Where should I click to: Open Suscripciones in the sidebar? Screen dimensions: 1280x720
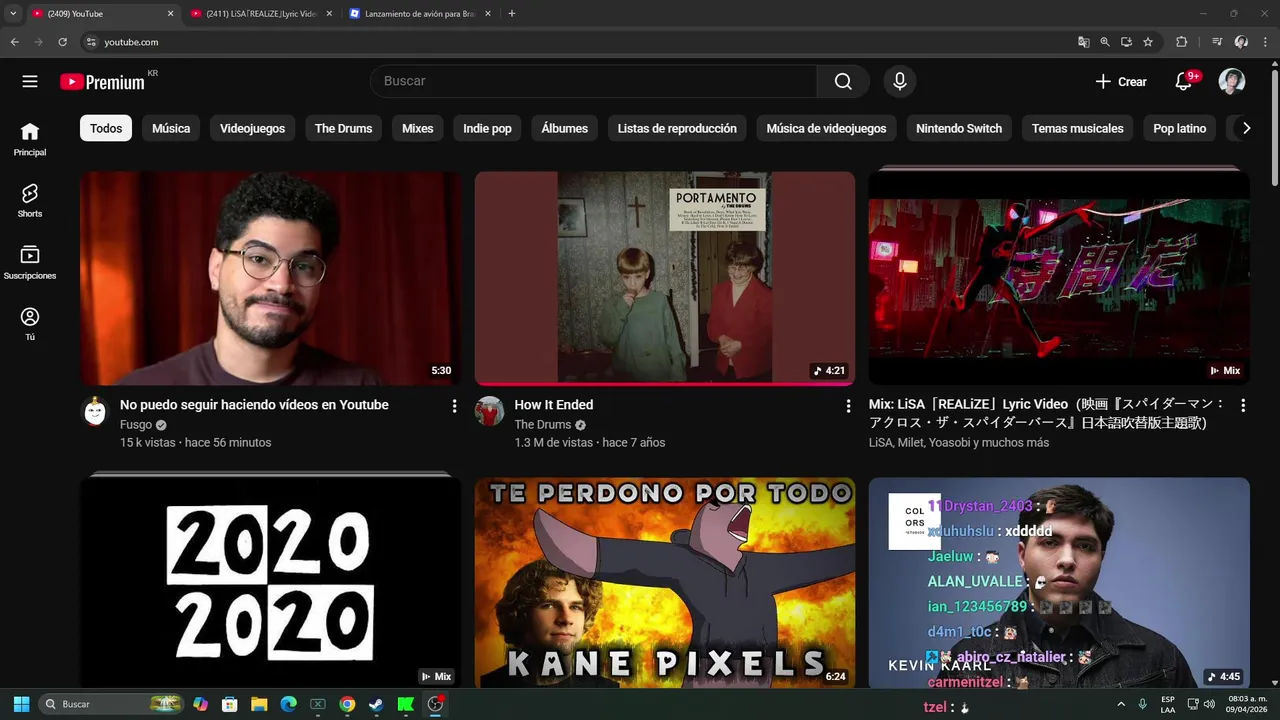[30, 262]
